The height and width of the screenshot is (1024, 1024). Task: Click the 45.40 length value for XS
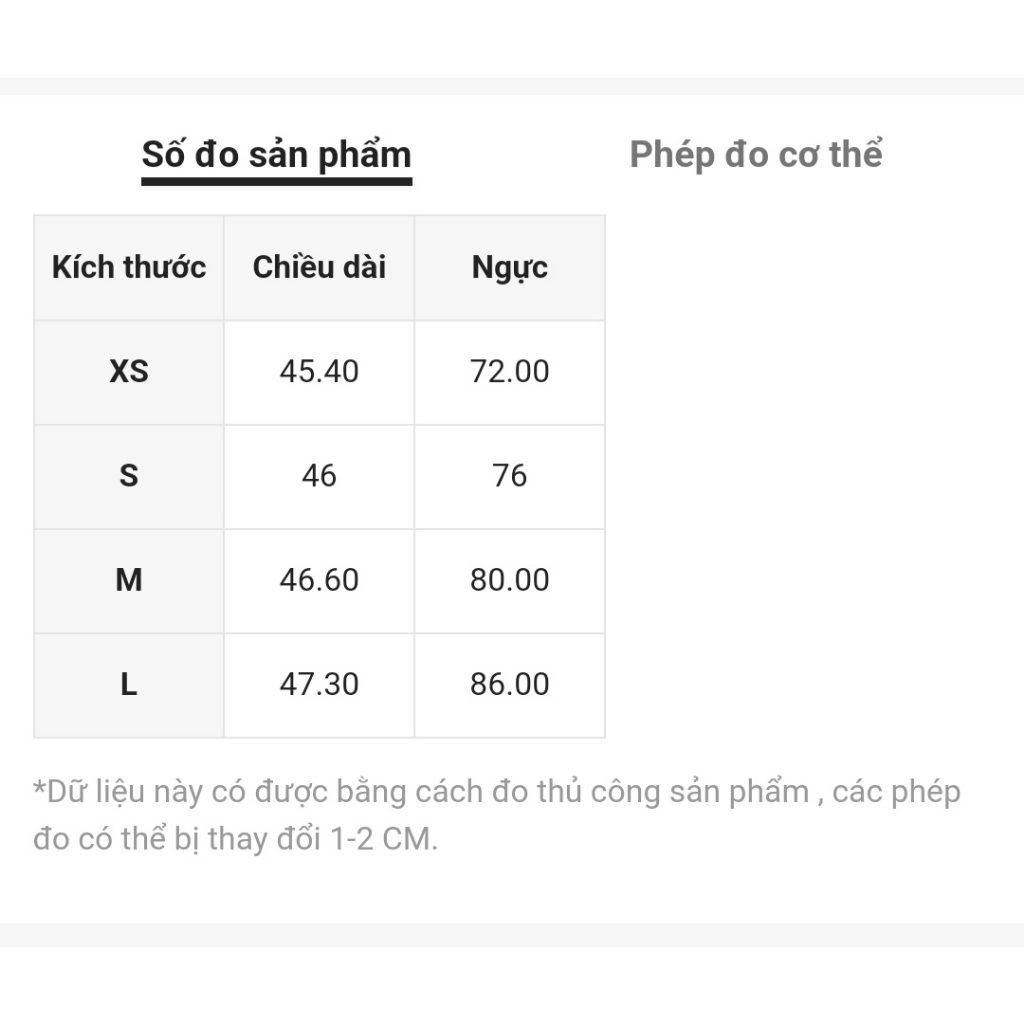319,371
